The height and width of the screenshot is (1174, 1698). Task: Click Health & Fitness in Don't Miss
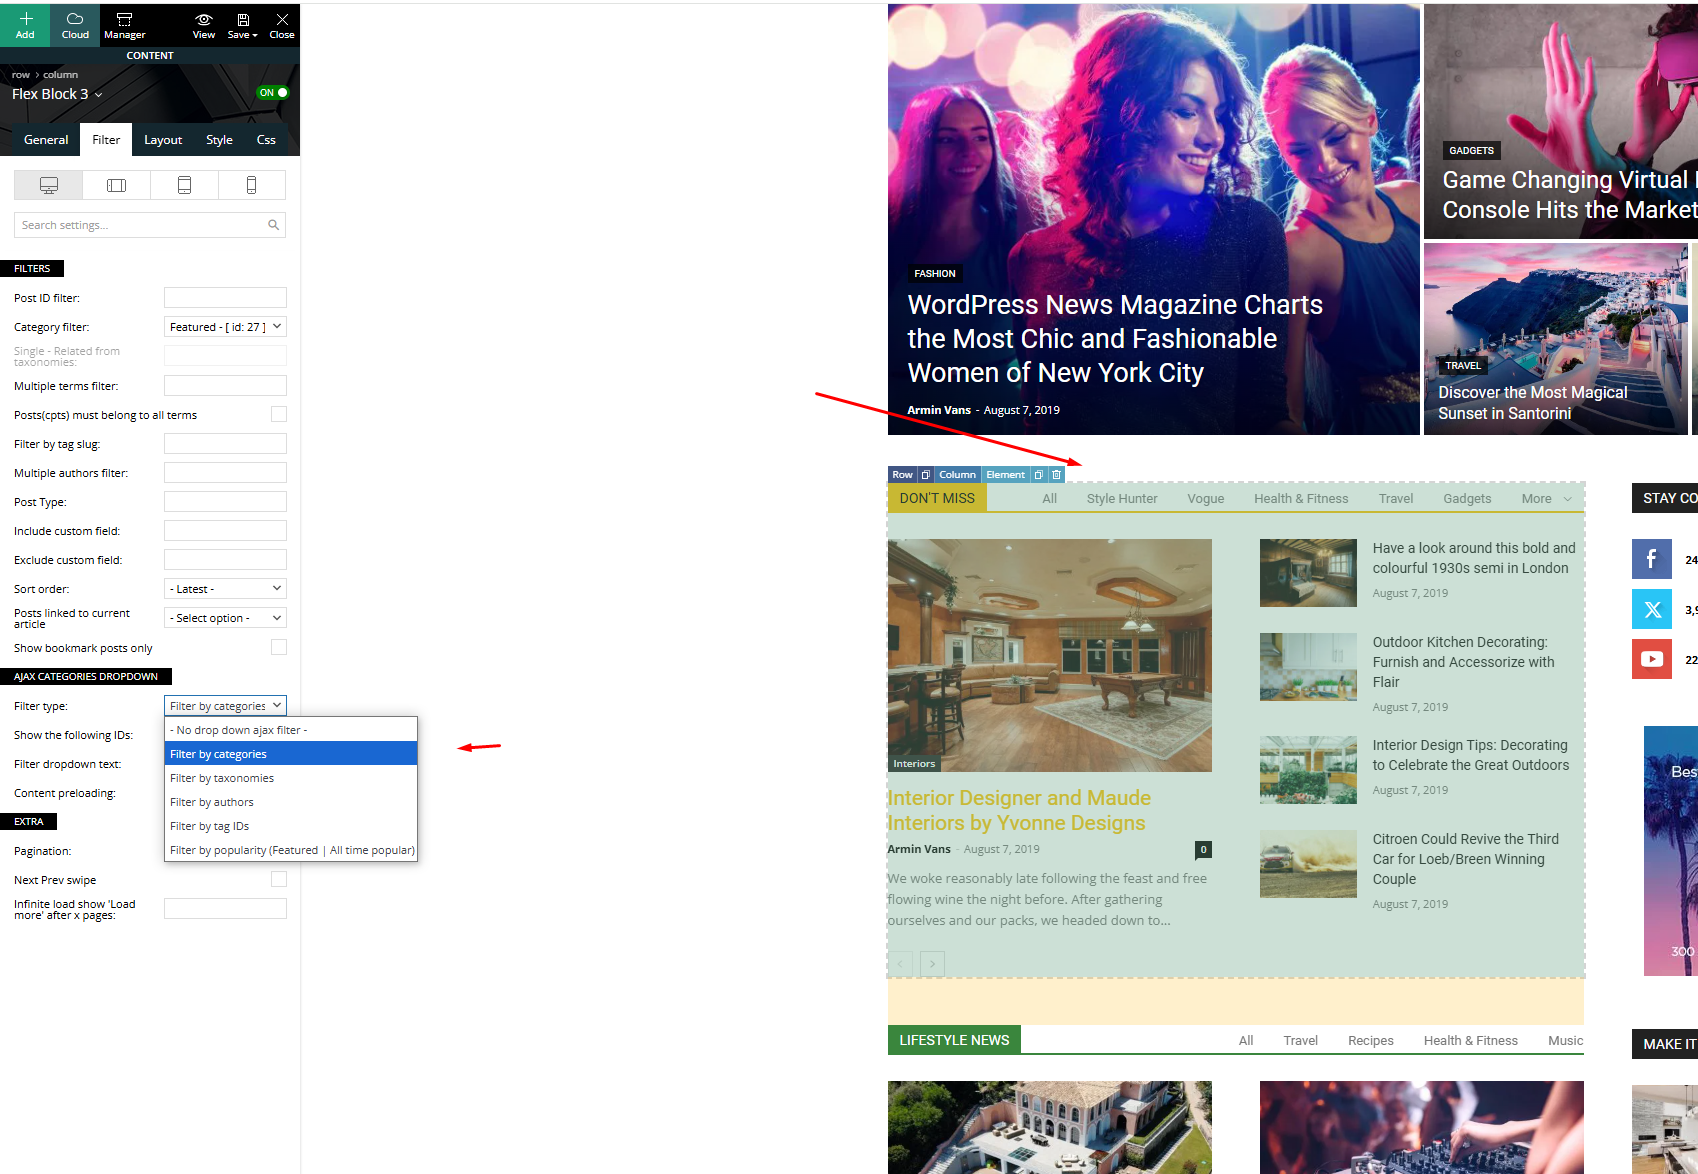click(1301, 499)
